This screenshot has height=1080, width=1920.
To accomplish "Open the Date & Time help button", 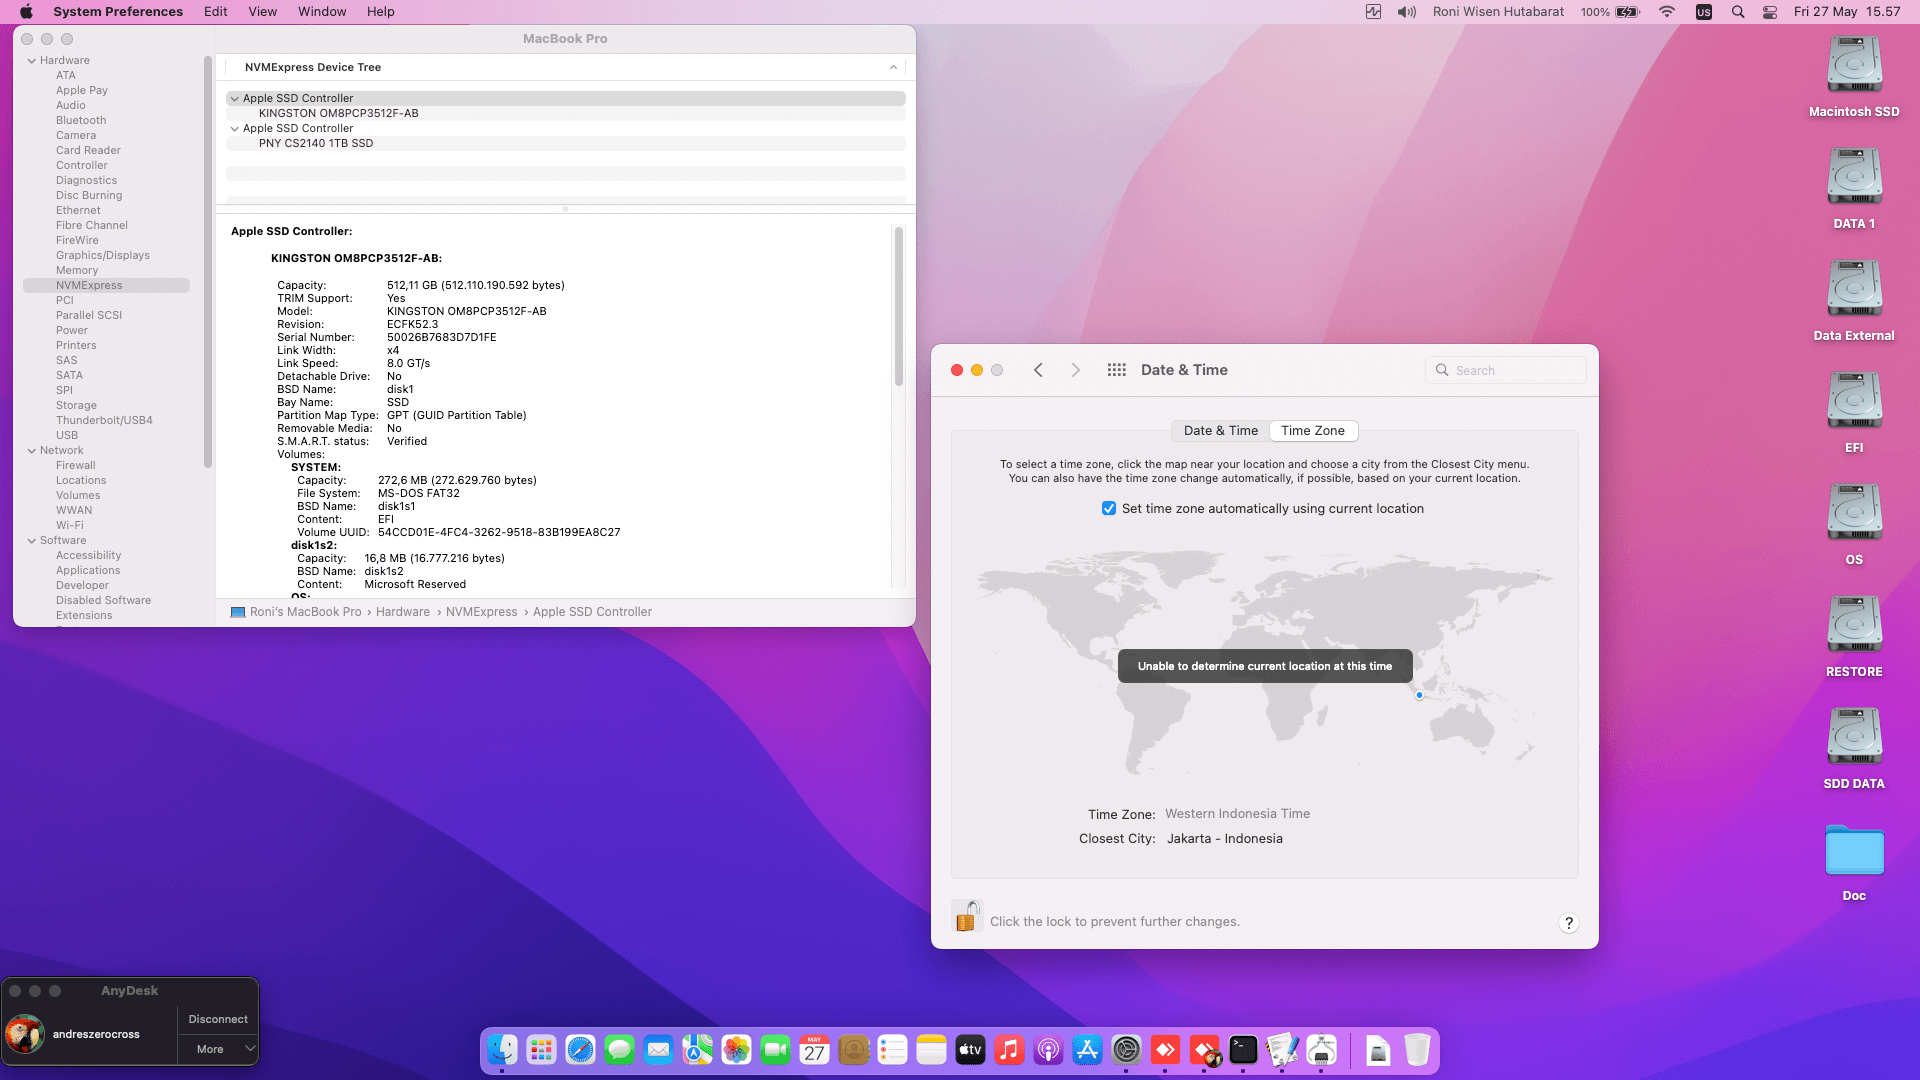I will [1569, 923].
